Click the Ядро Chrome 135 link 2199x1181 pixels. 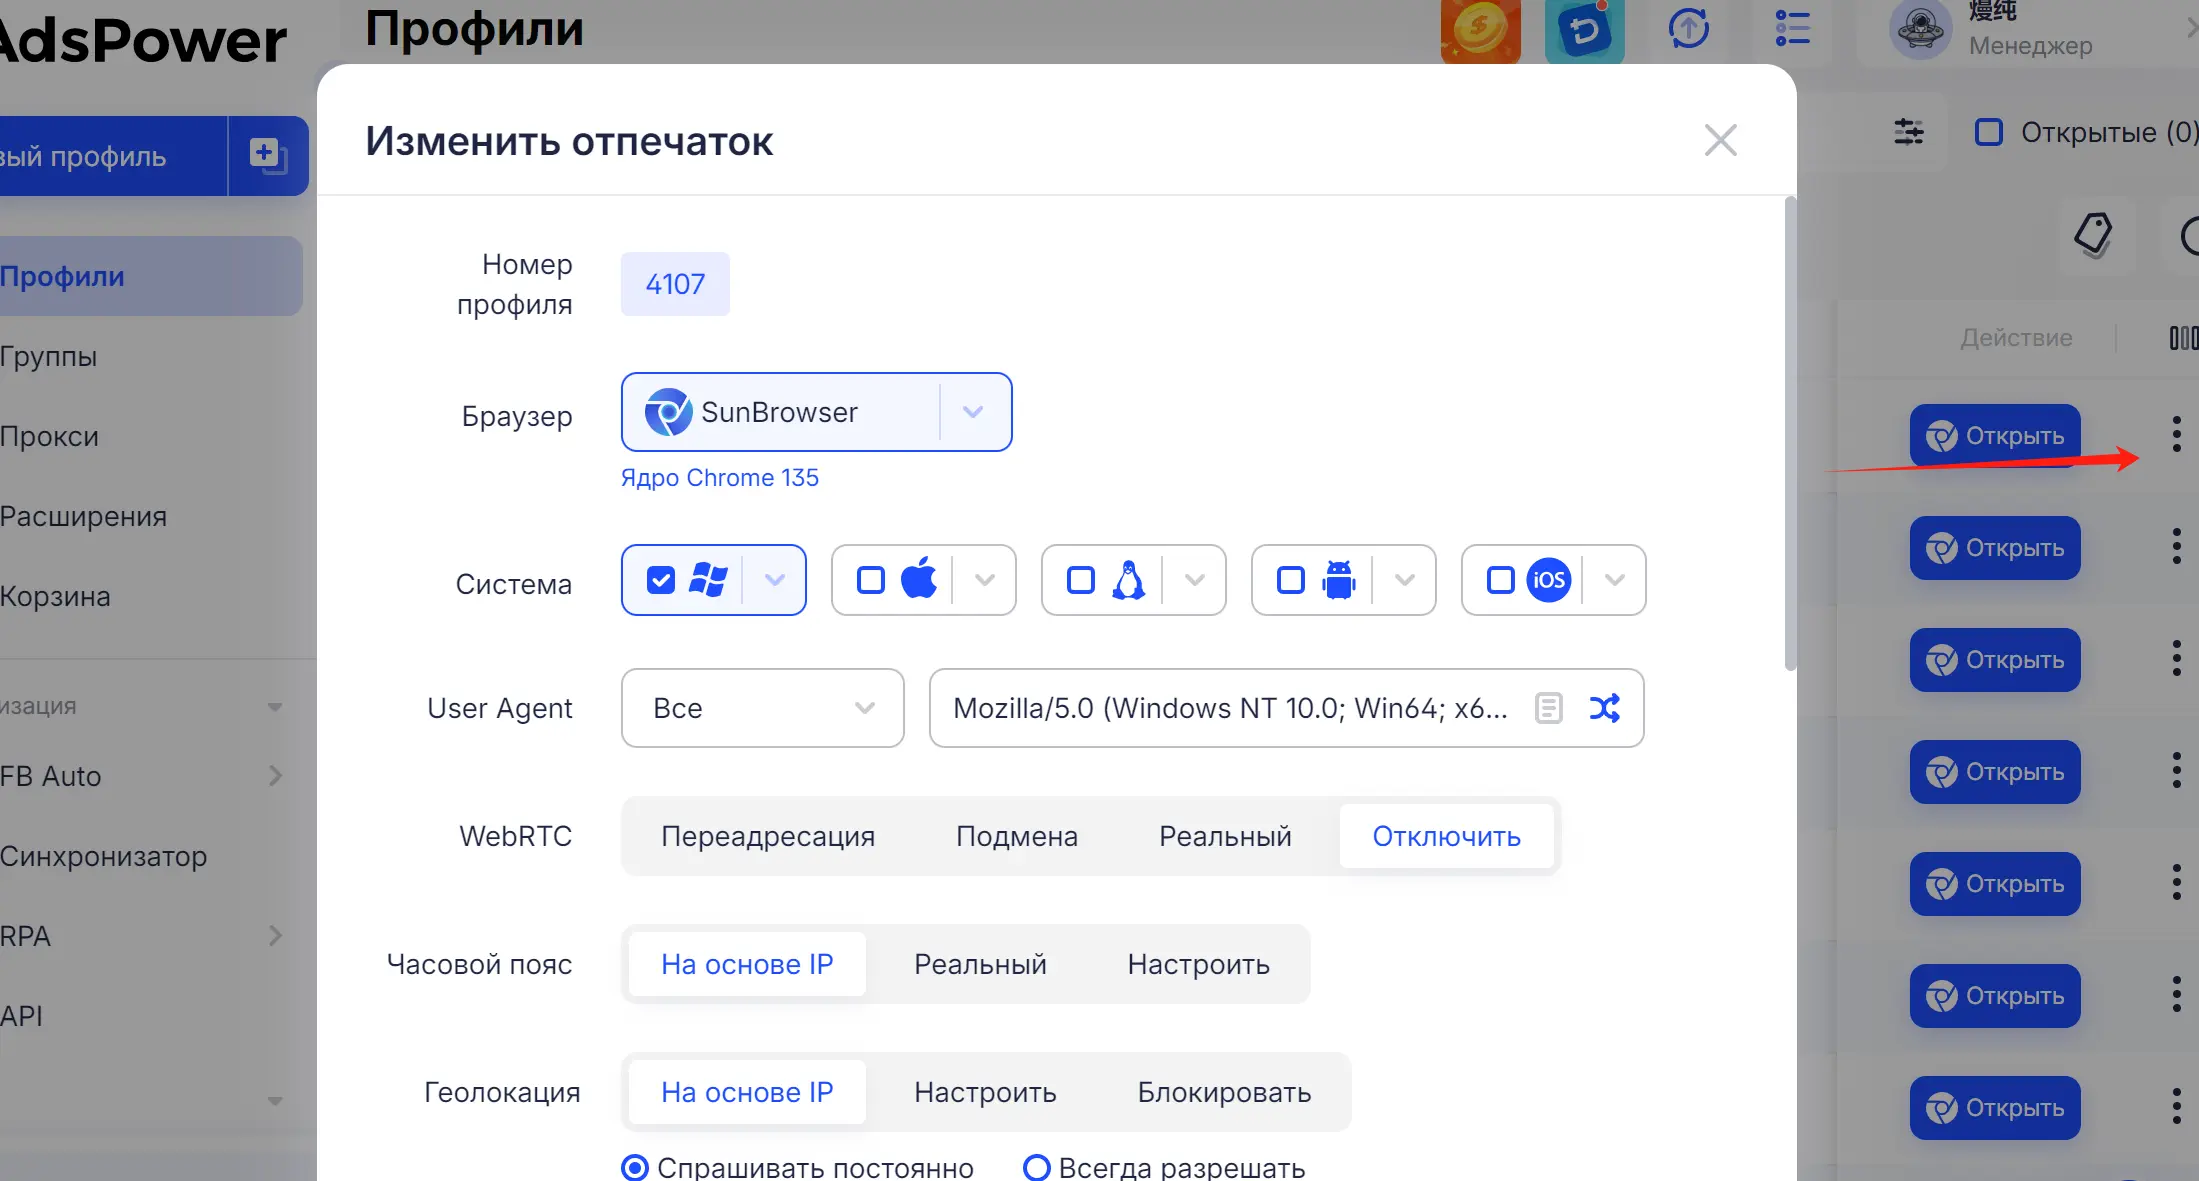click(719, 478)
